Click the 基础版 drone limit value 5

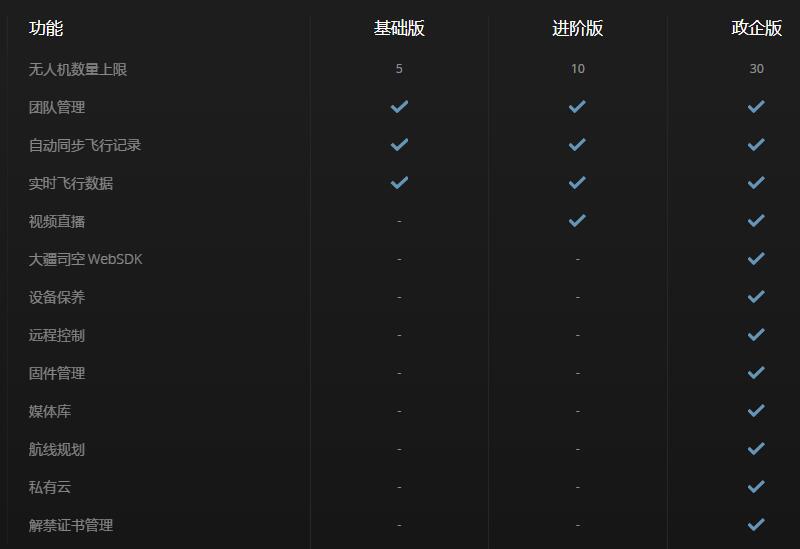click(399, 69)
